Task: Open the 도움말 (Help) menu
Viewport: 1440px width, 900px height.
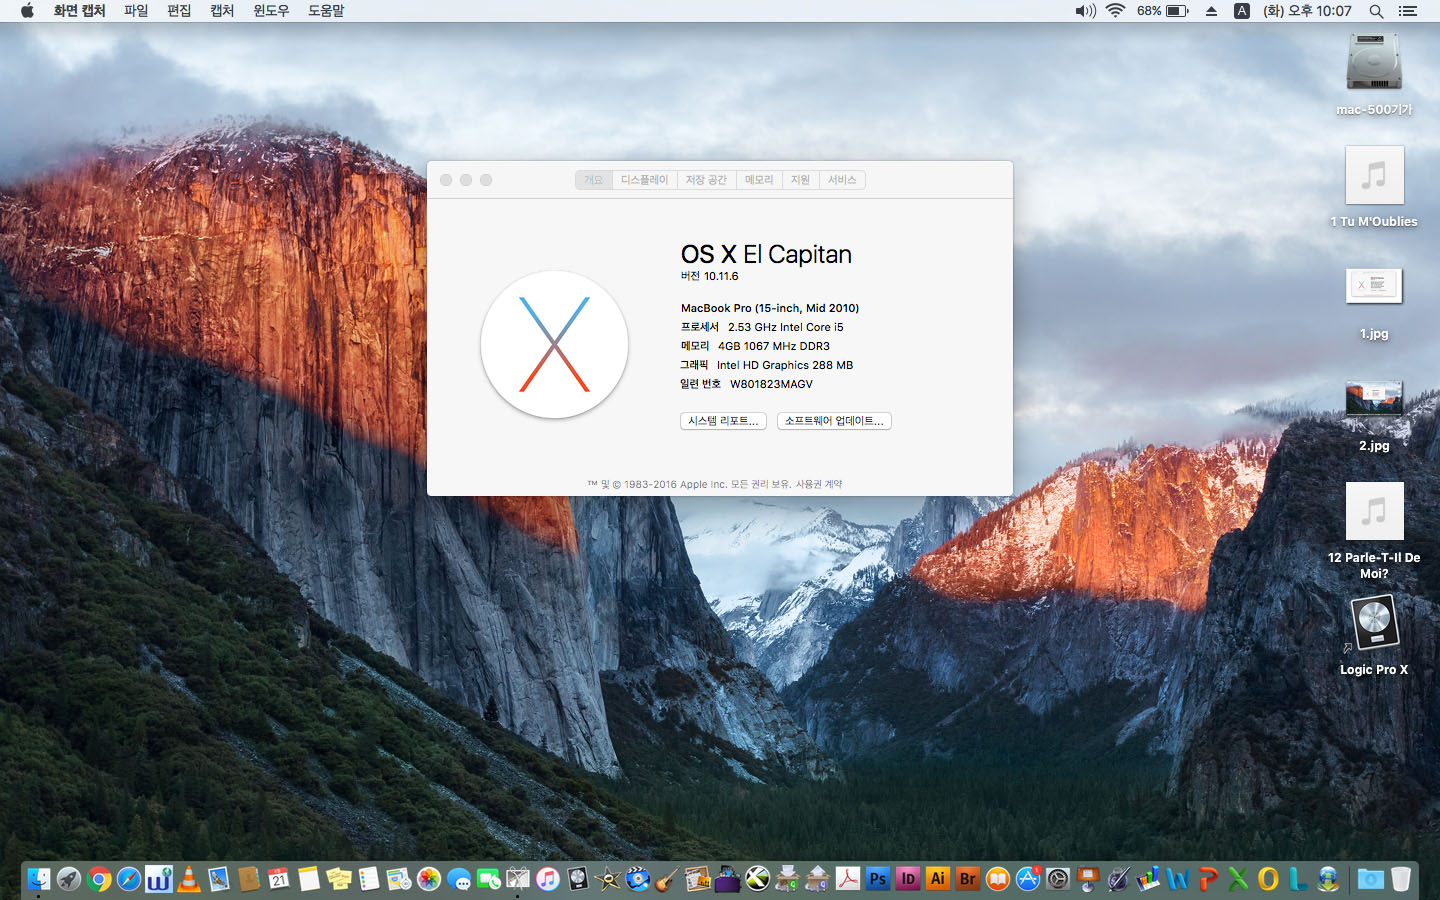Action: (x=326, y=11)
